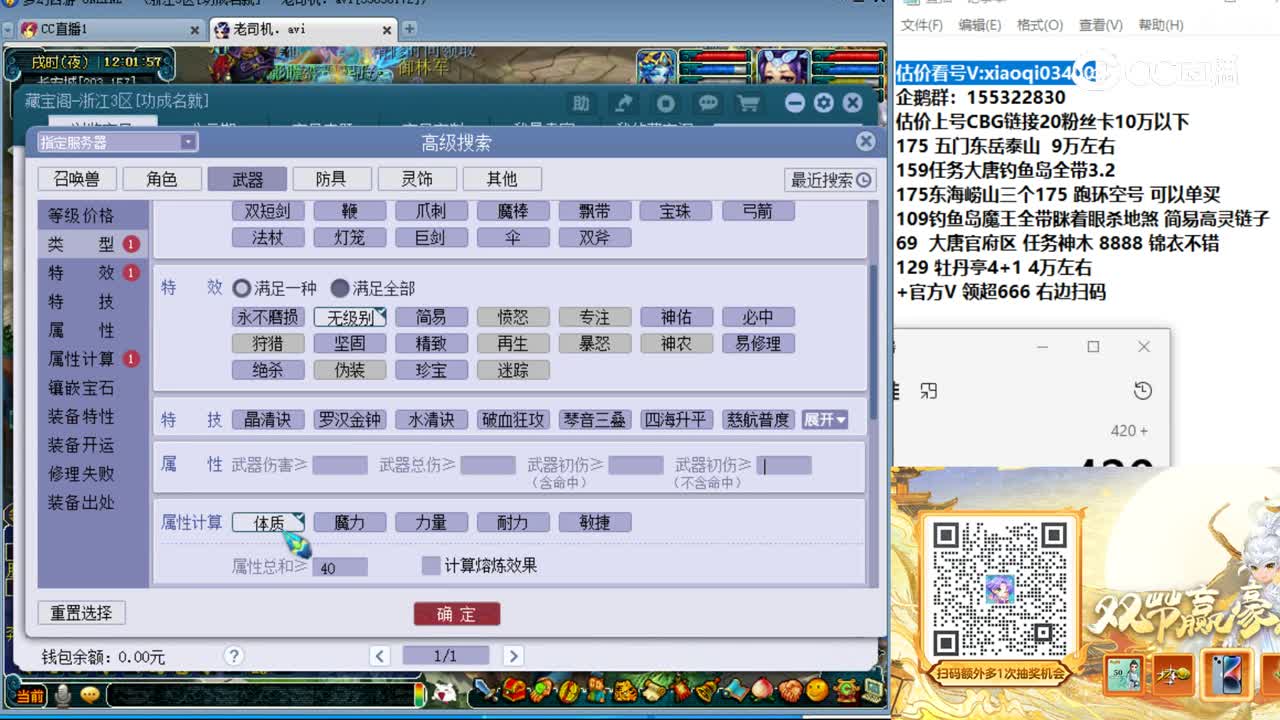The image size is (1280, 720).
Task: Jump to 装备特性 section in sidebar
Action: pos(82,416)
